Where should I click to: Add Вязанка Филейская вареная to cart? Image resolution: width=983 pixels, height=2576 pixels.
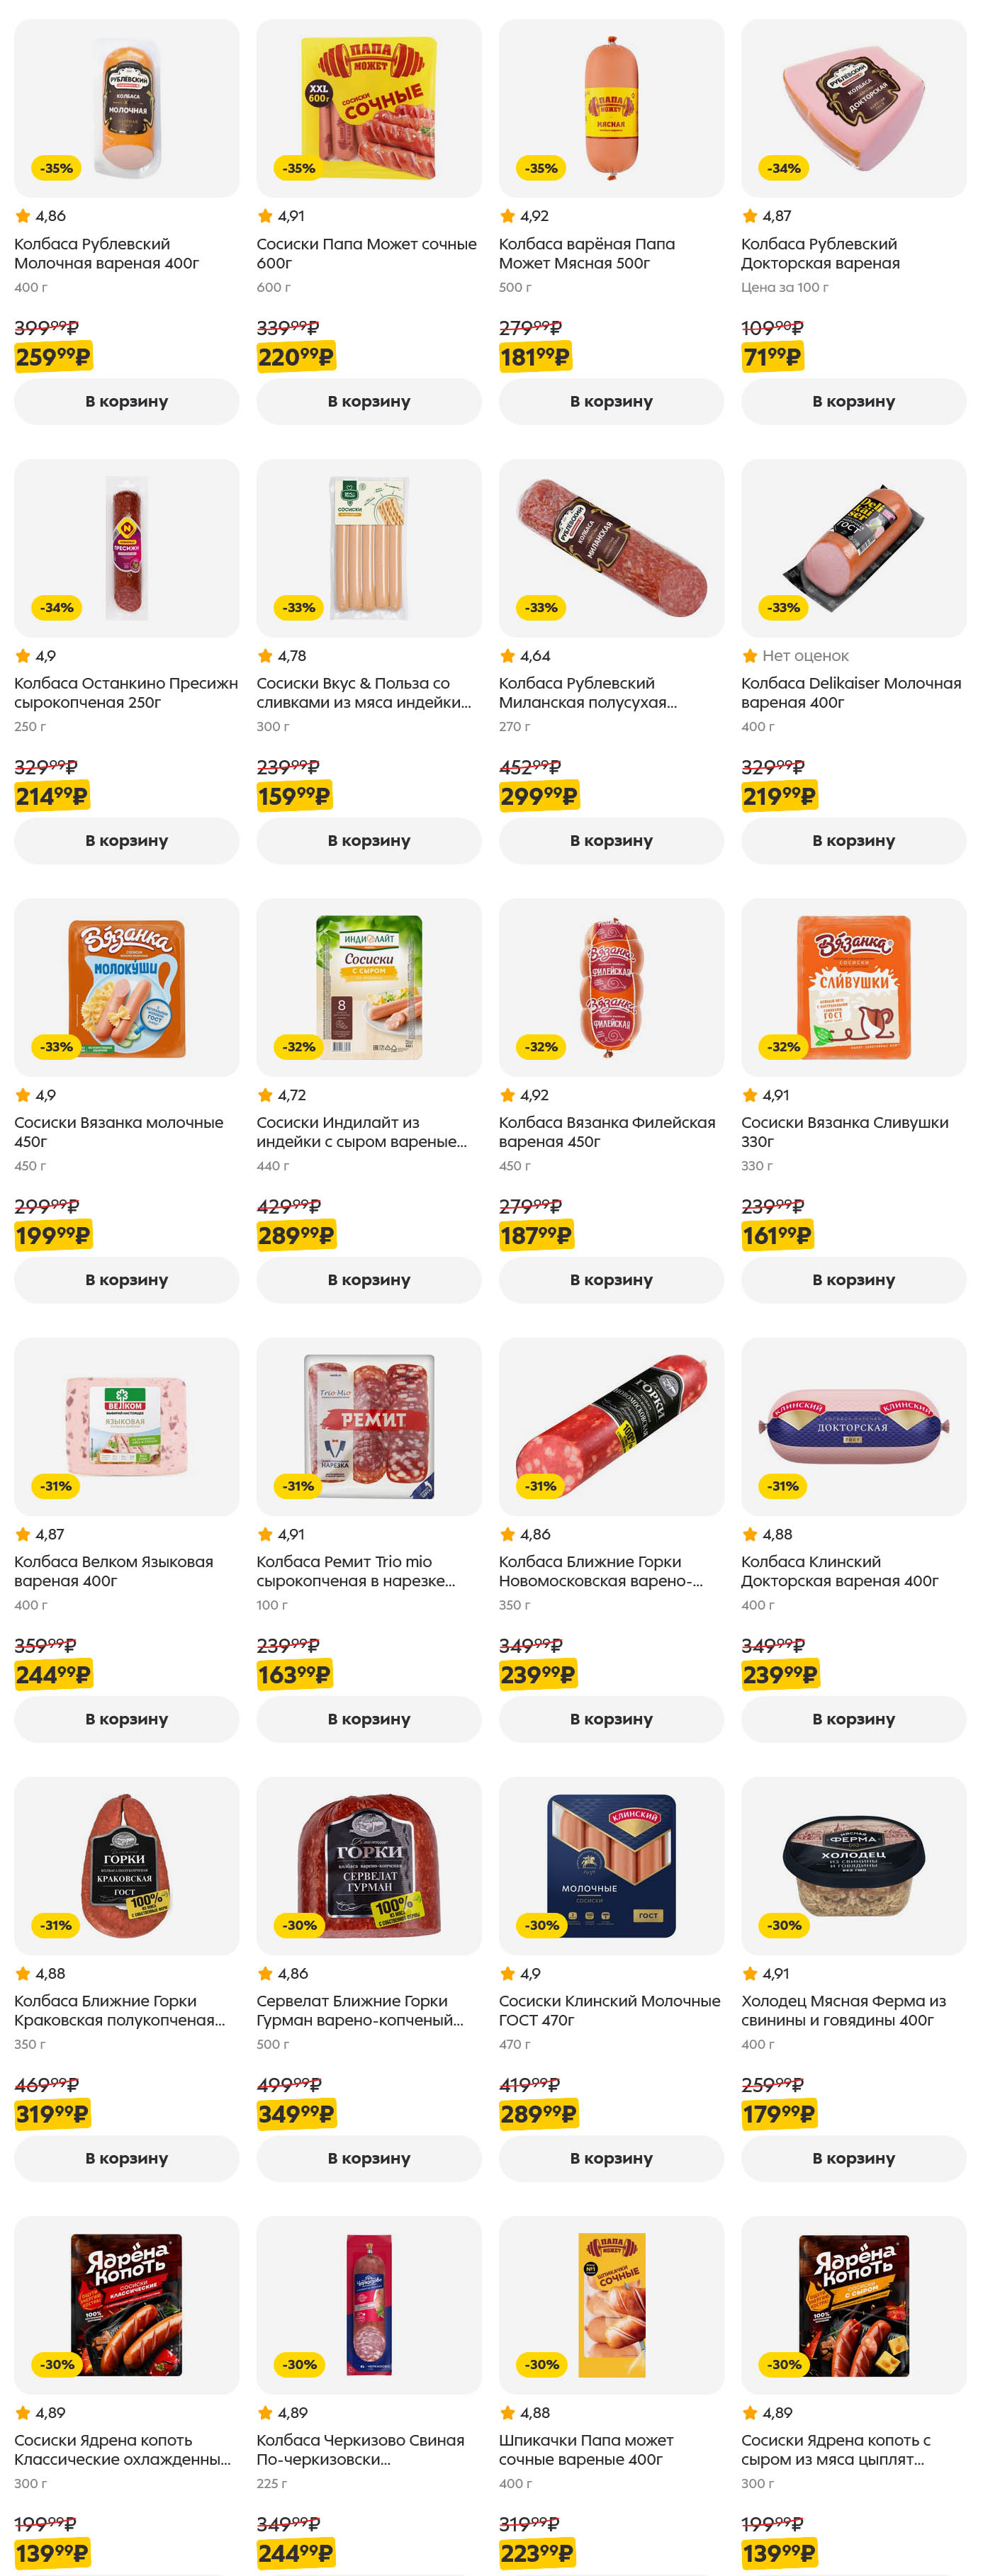pyautogui.click(x=610, y=1279)
